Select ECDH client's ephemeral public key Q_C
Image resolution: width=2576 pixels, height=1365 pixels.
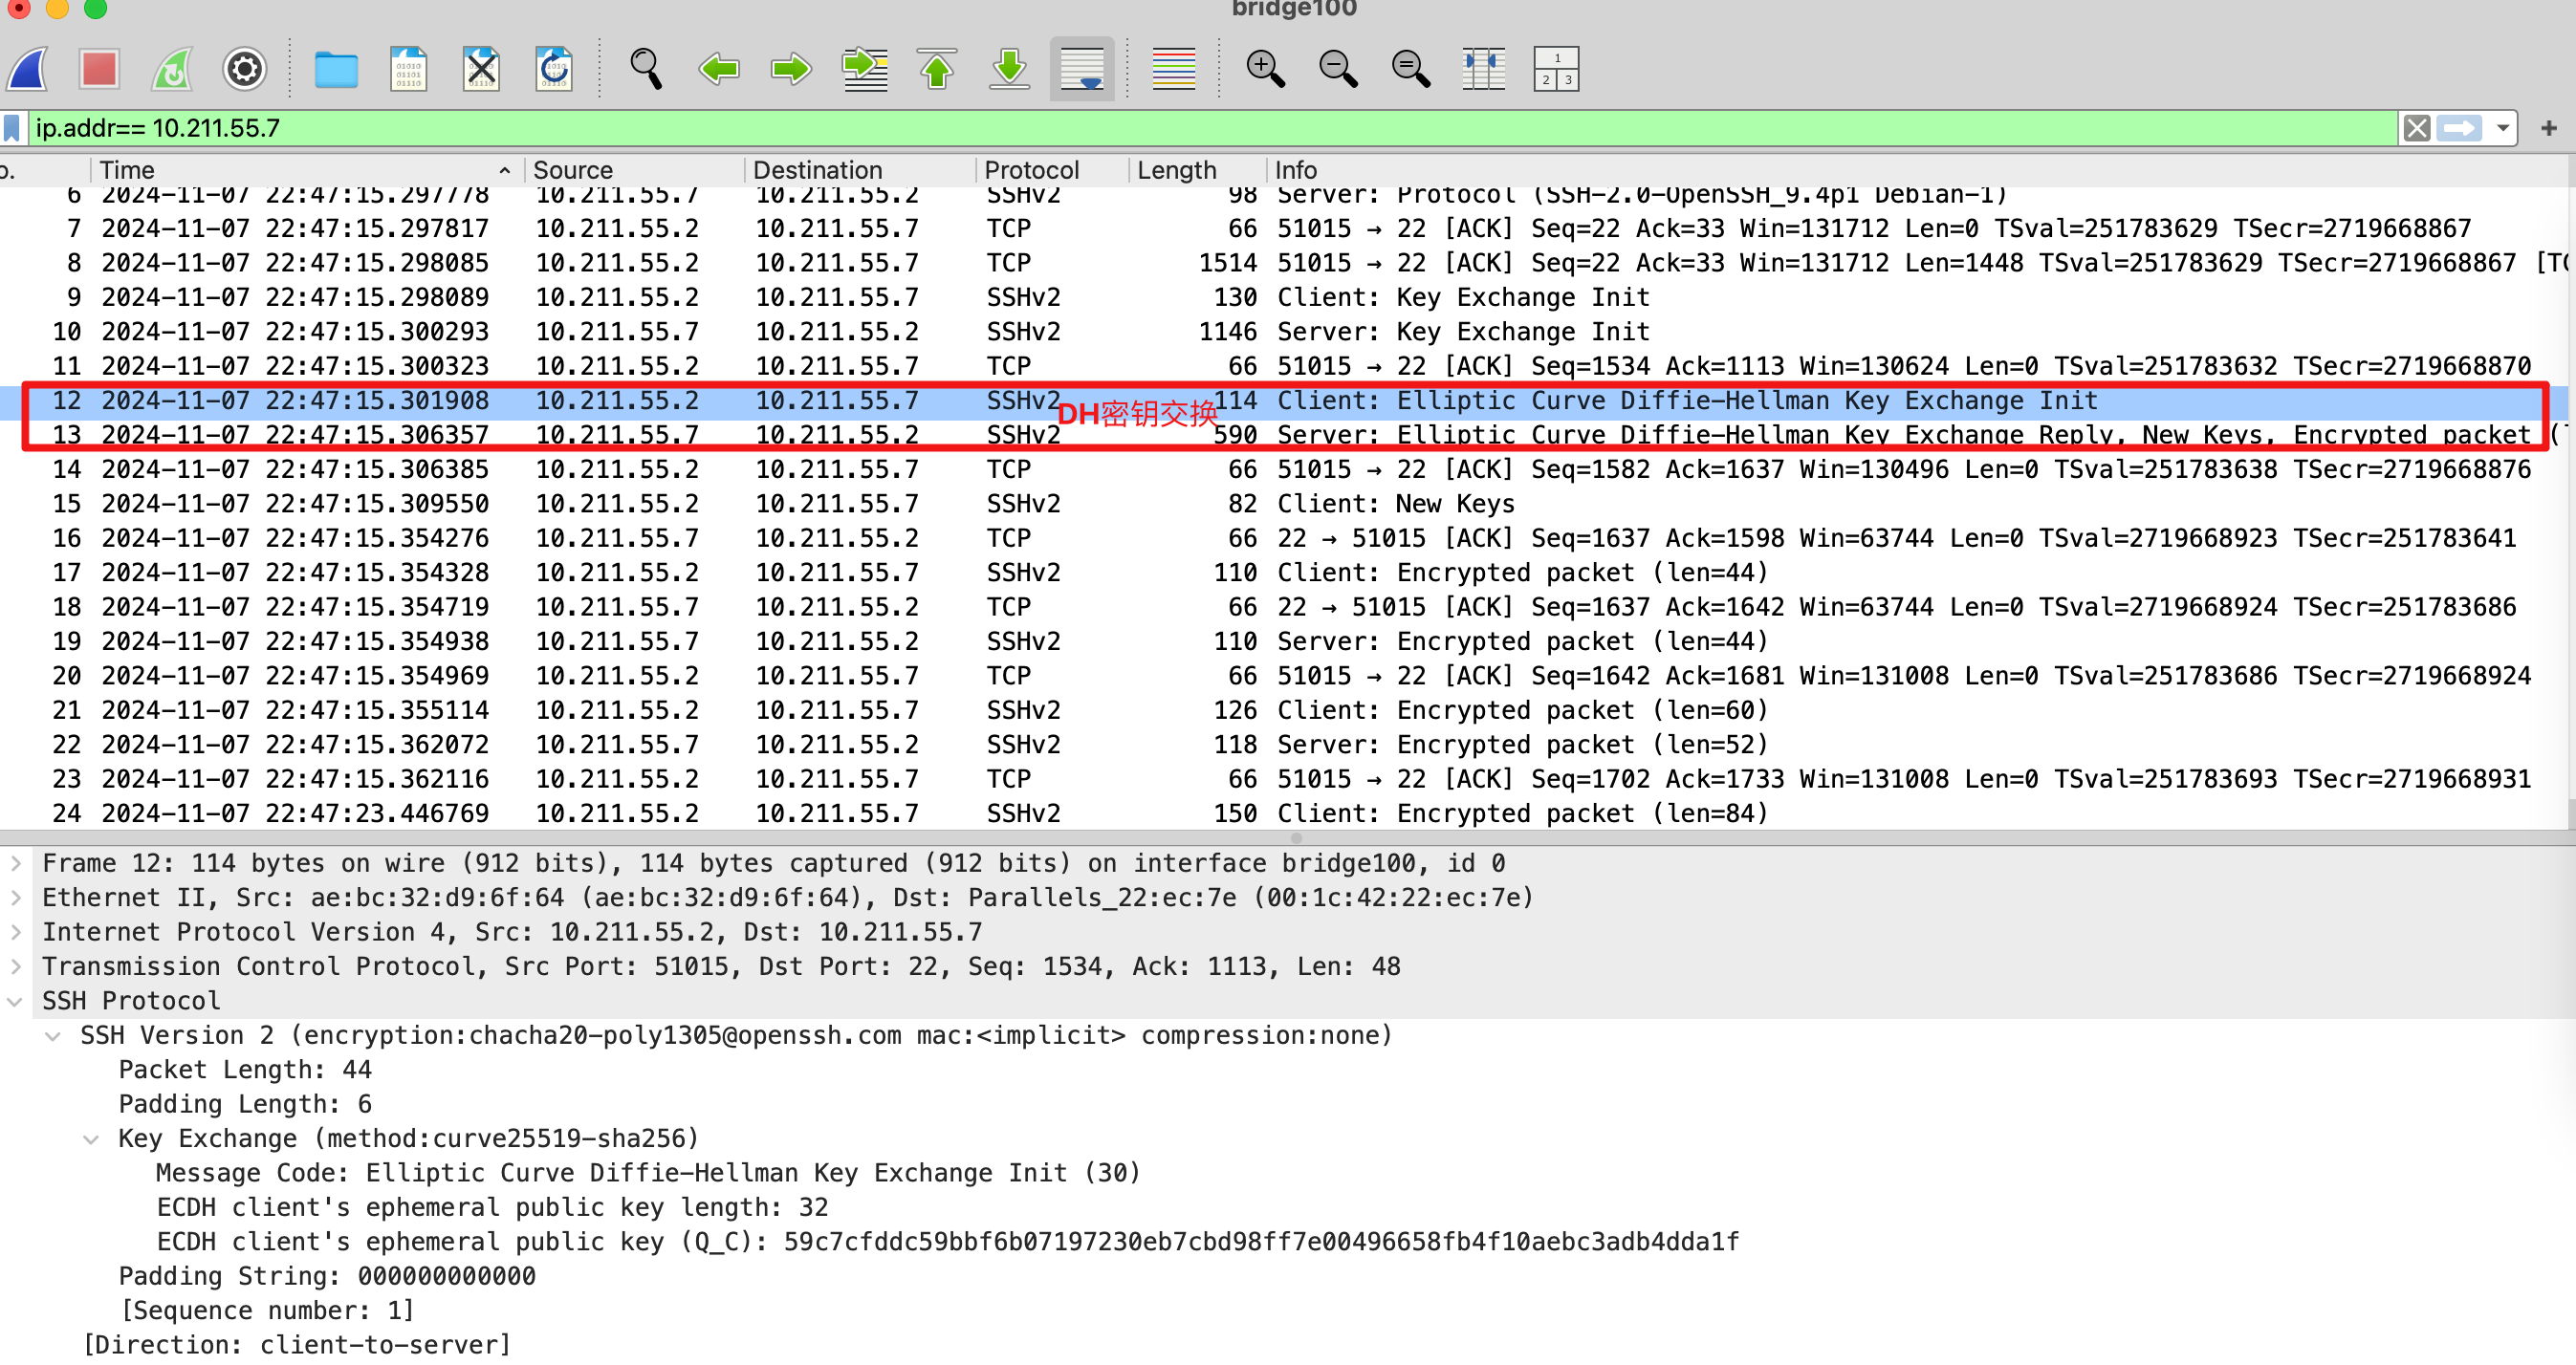click(948, 1242)
